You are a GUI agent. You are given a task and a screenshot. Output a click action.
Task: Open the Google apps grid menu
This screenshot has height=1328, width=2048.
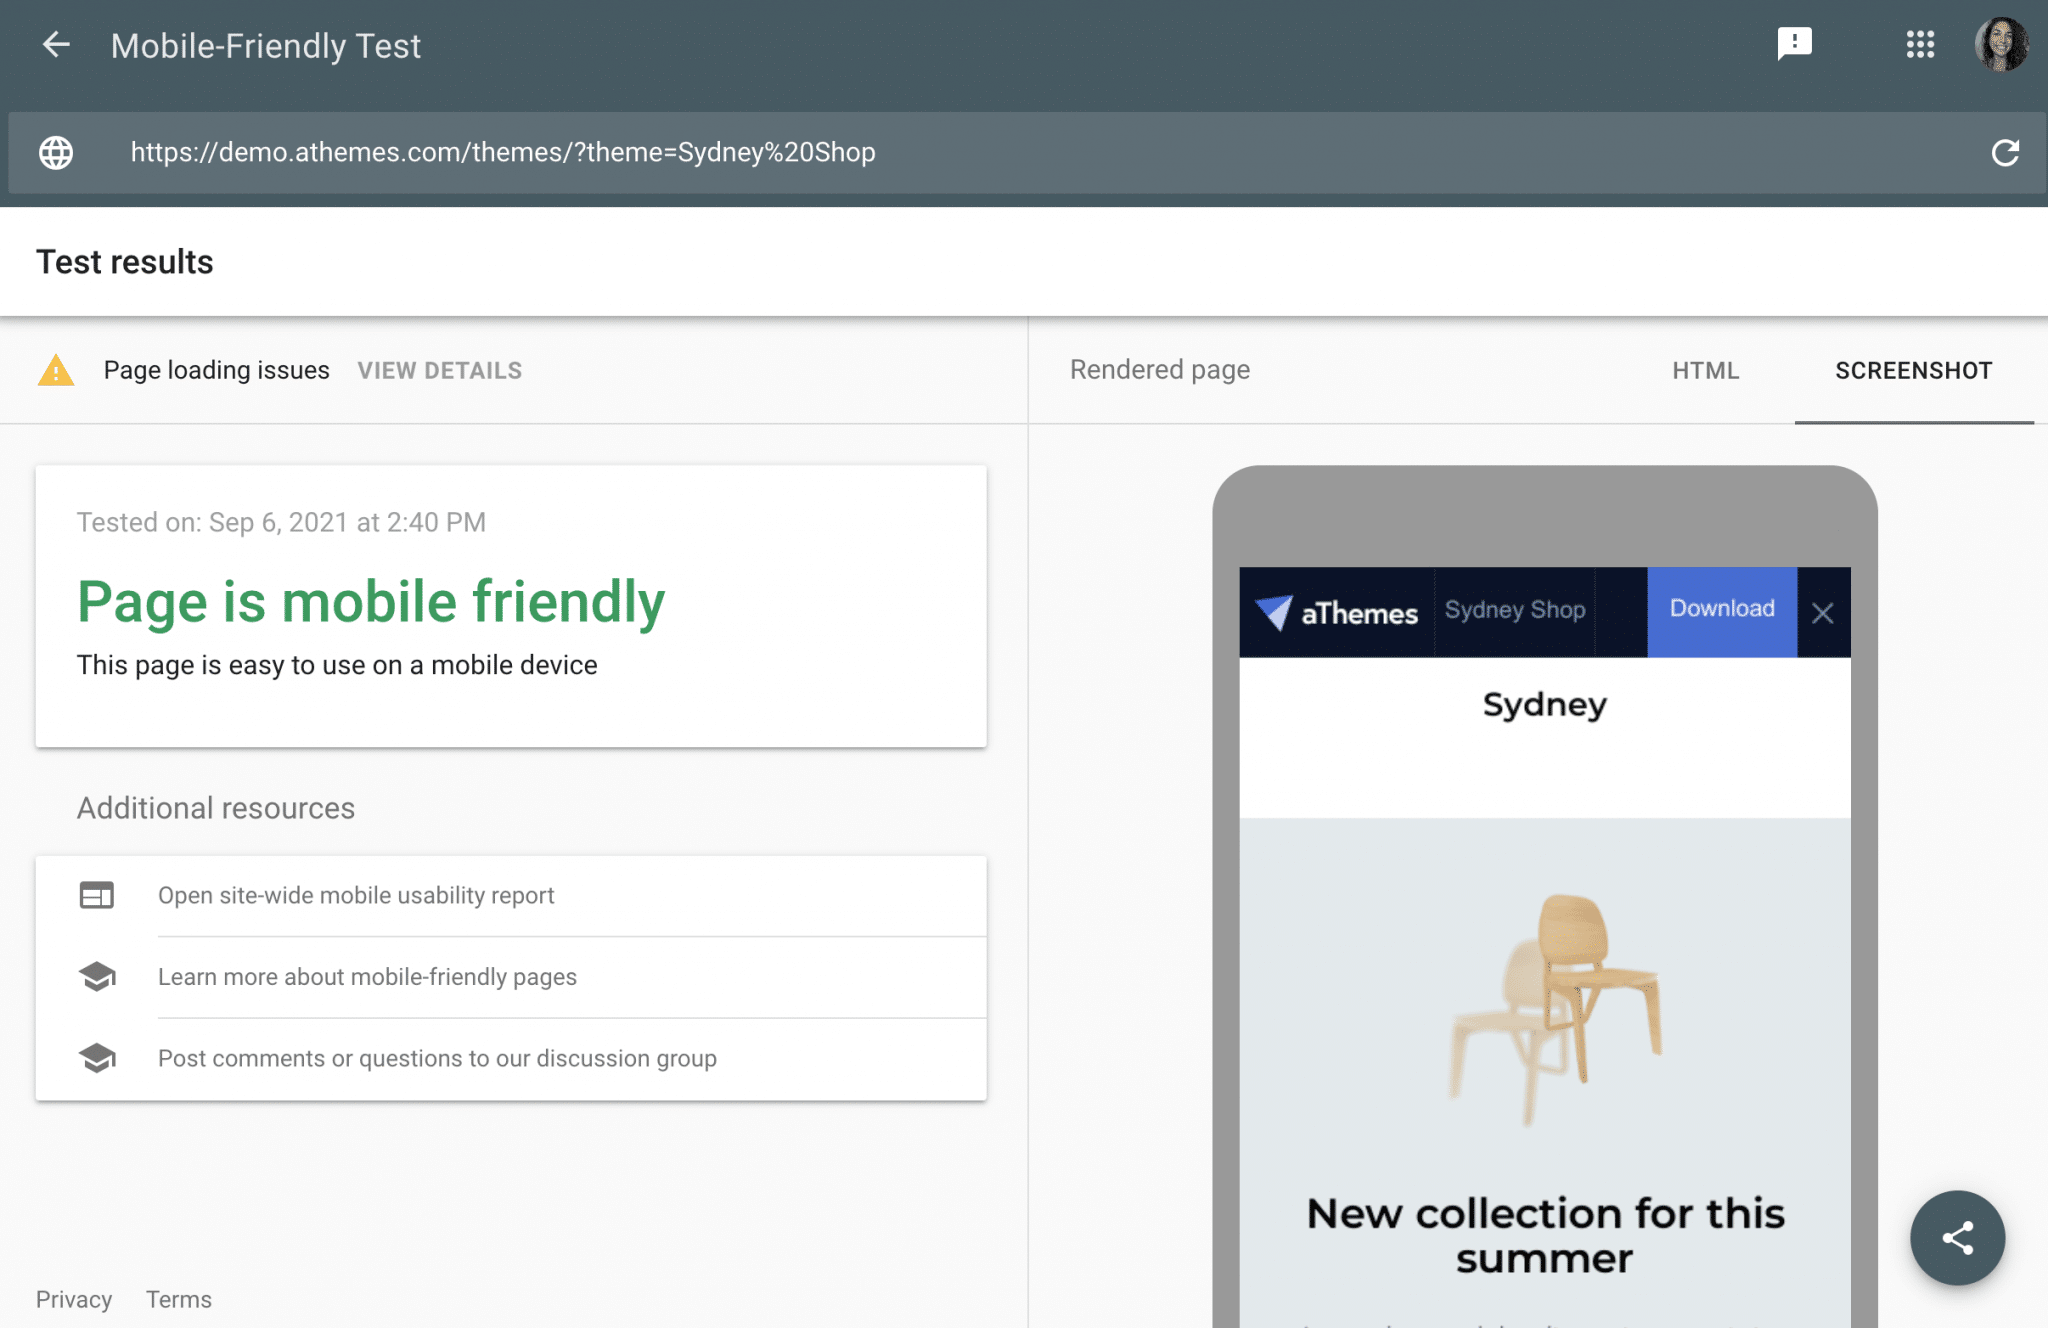point(1920,44)
